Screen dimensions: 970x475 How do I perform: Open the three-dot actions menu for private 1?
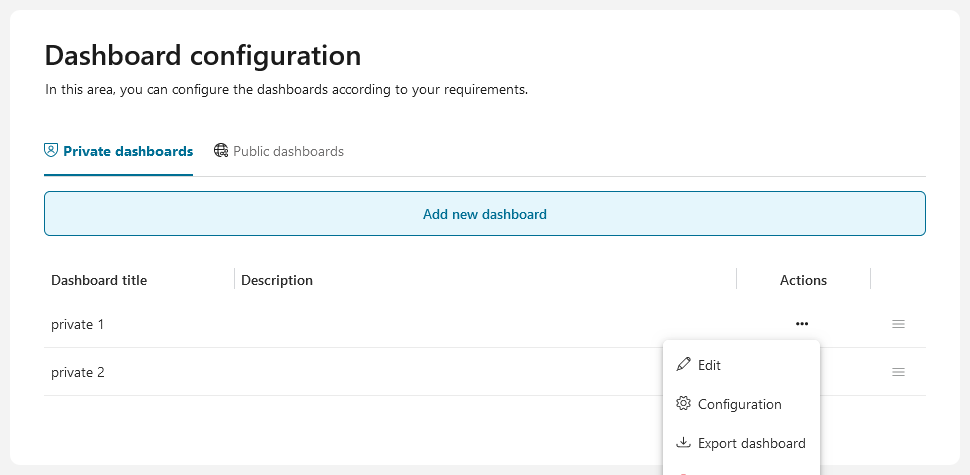802,324
